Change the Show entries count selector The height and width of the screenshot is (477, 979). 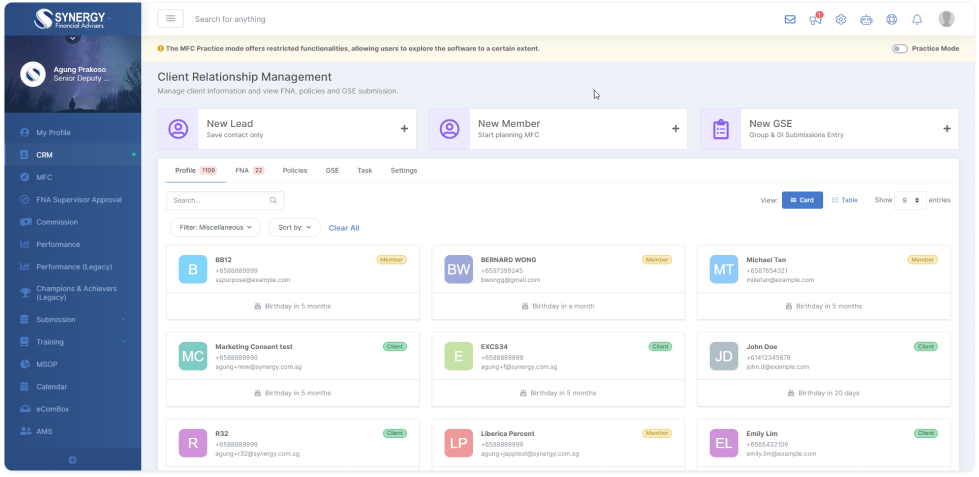[910, 200]
